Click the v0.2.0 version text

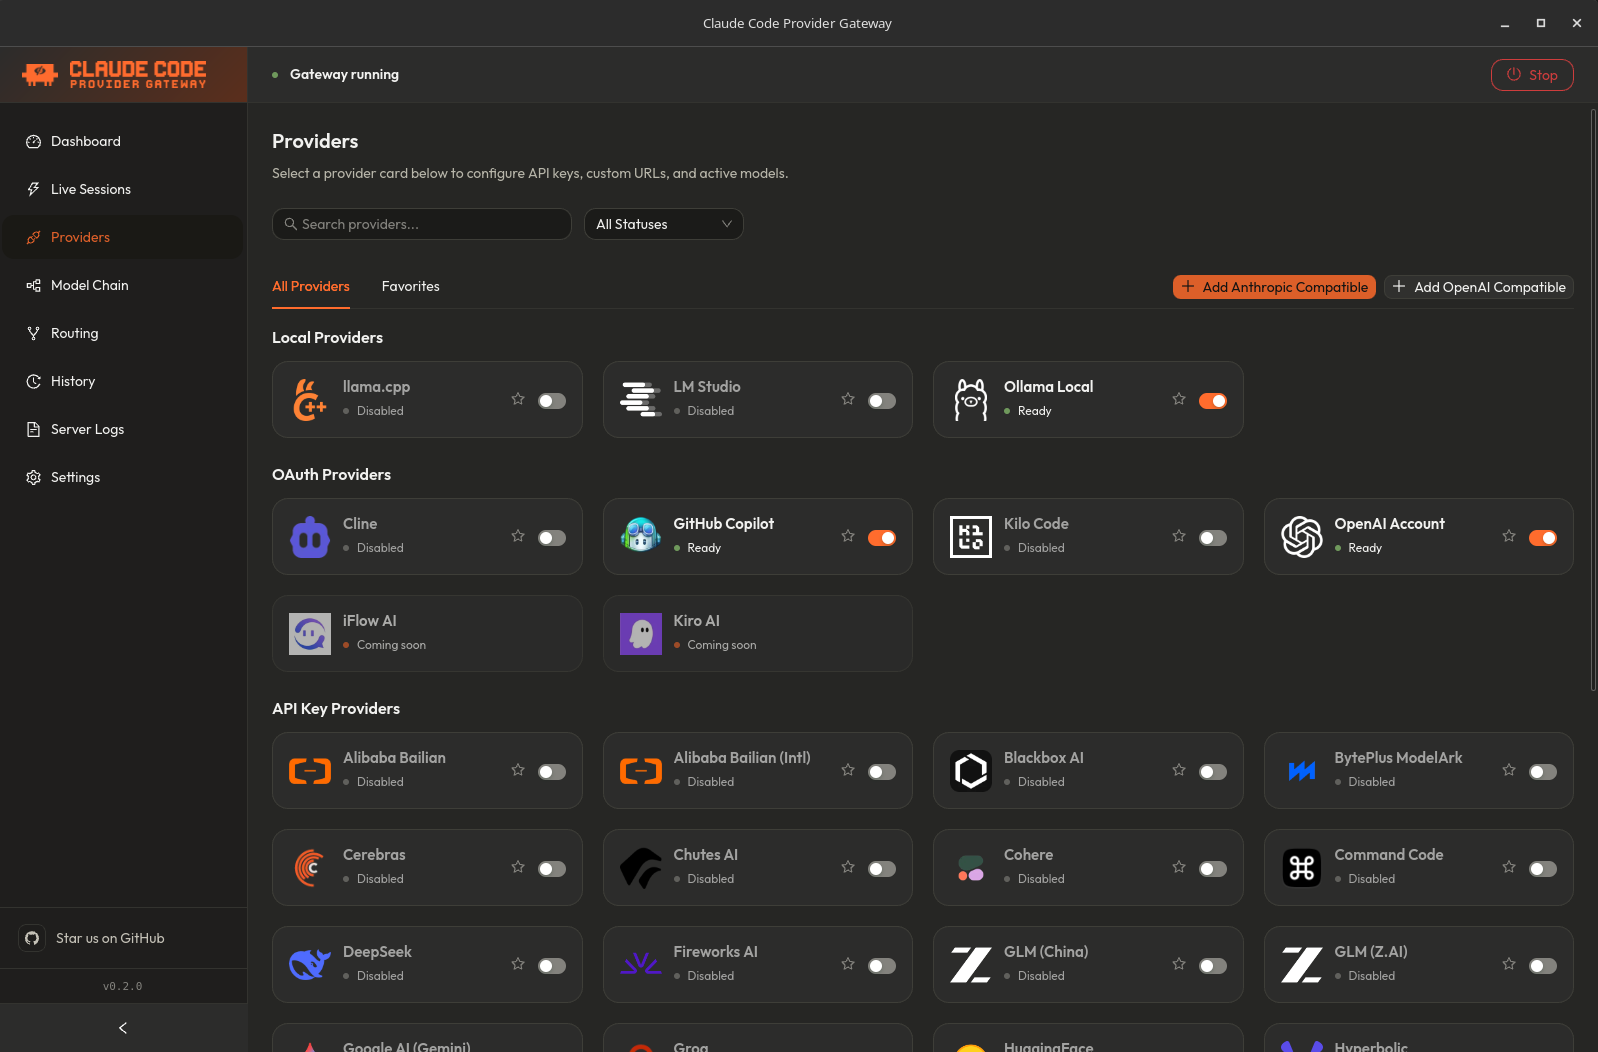pyautogui.click(x=123, y=986)
